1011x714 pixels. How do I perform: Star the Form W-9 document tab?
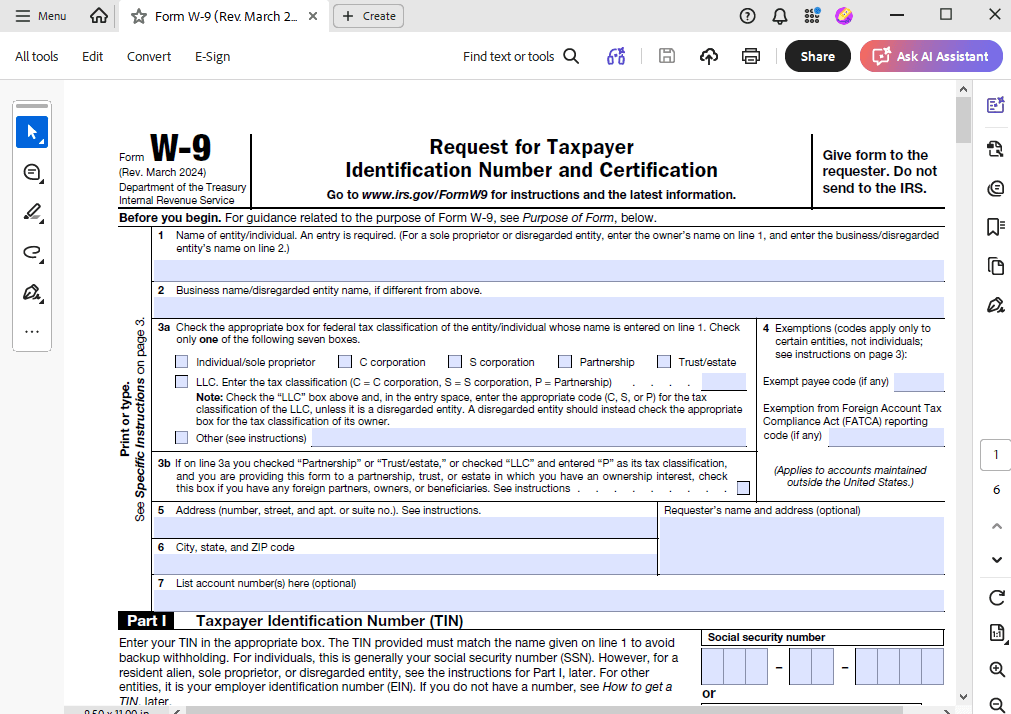coord(139,16)
